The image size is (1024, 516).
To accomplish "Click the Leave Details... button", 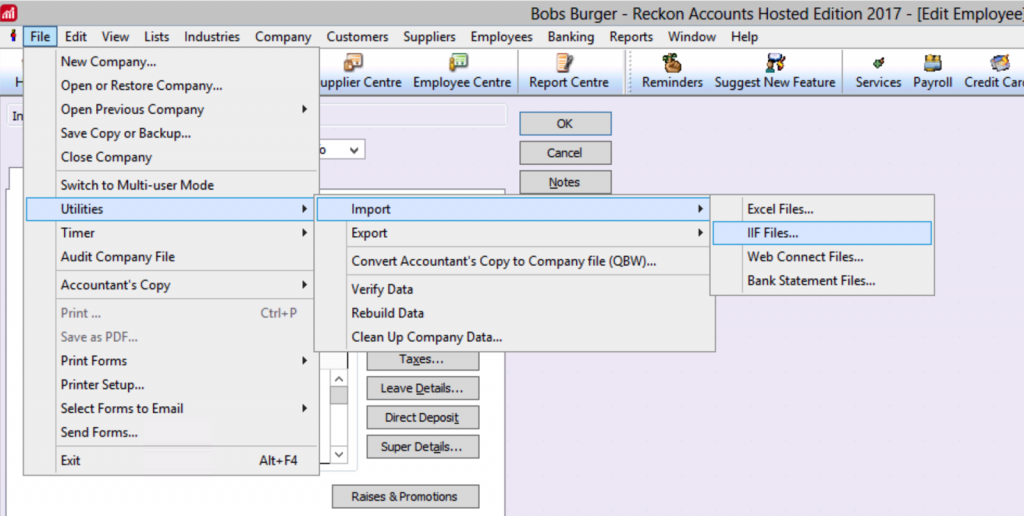I will (423, 388).
